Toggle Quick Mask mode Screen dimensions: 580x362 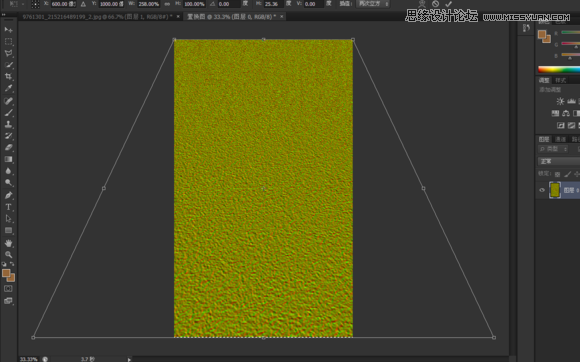tap(8, 288)
